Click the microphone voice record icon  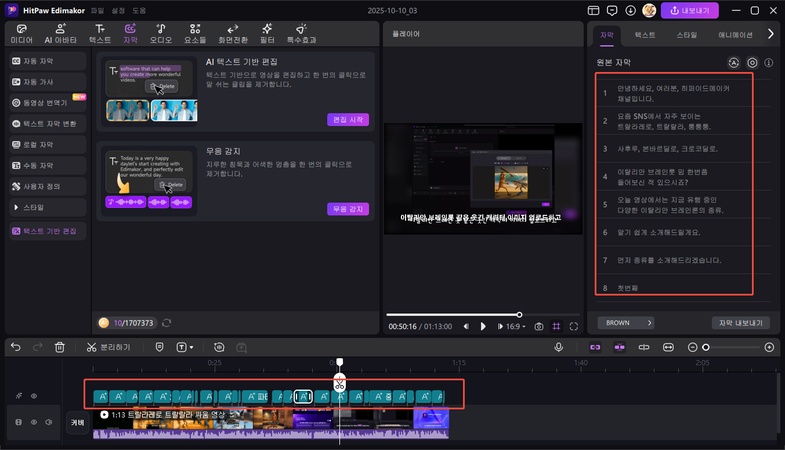pyautogui.click(x=559, y=347)
